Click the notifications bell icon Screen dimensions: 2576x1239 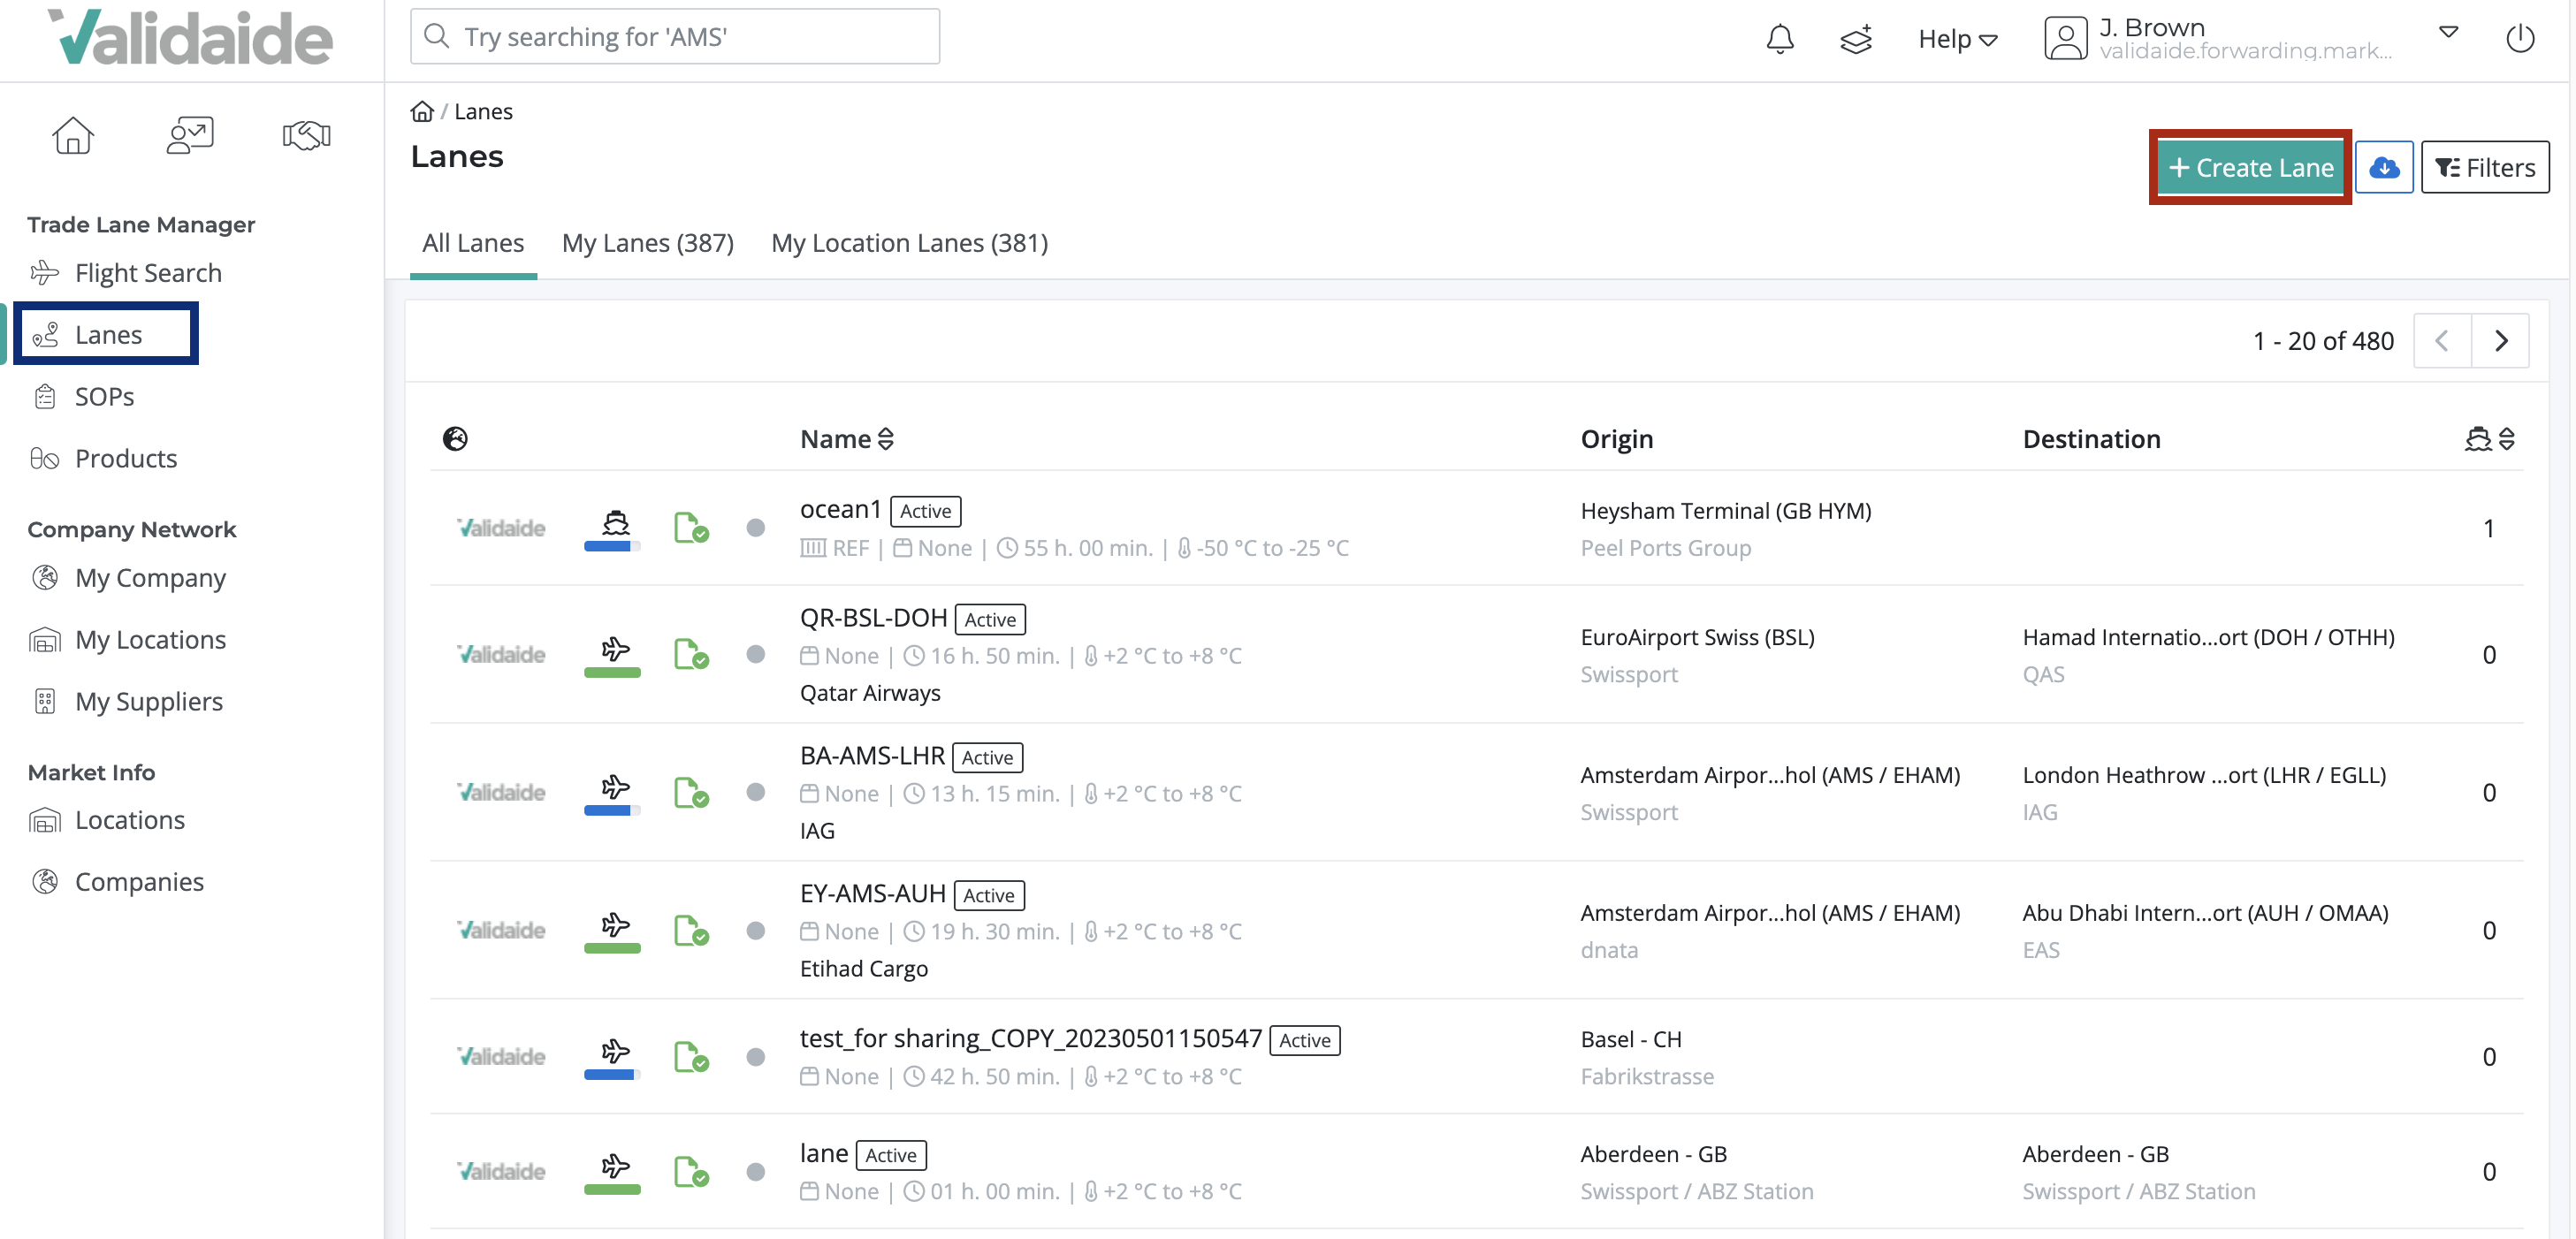(1780, 39)
